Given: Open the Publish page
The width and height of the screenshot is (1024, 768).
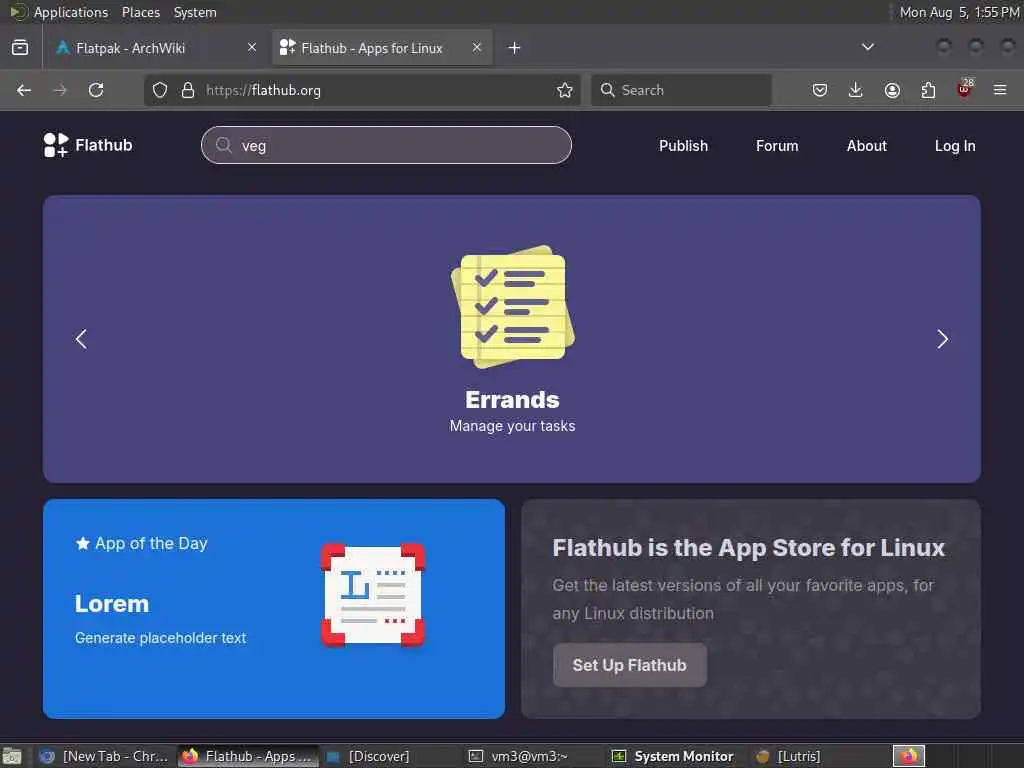Looking at the screenshot, I should [x=683, y=146].
